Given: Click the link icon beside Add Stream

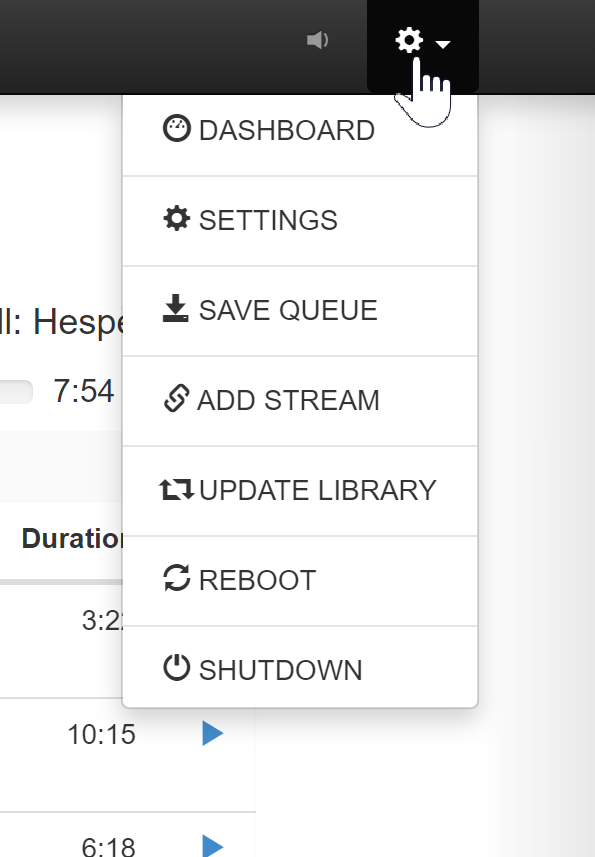Looking at the screenshot, I should pos(176,398).
